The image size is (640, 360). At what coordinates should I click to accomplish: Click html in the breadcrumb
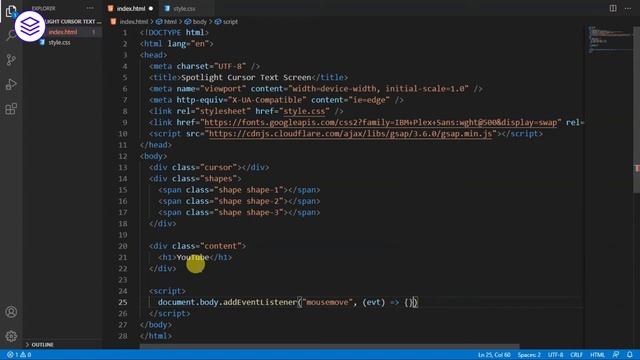coord(170,22)
